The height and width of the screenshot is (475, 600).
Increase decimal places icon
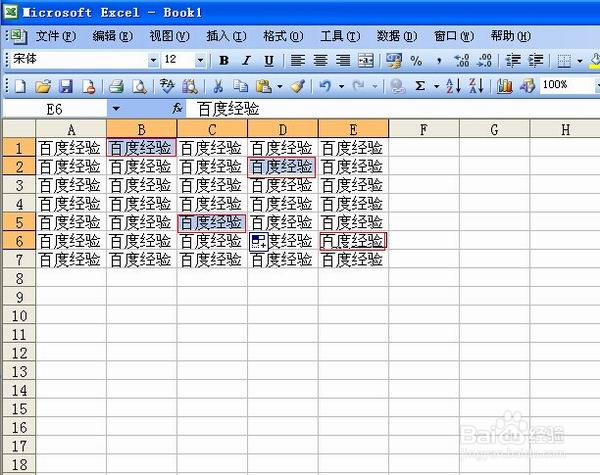pos(461,60)
